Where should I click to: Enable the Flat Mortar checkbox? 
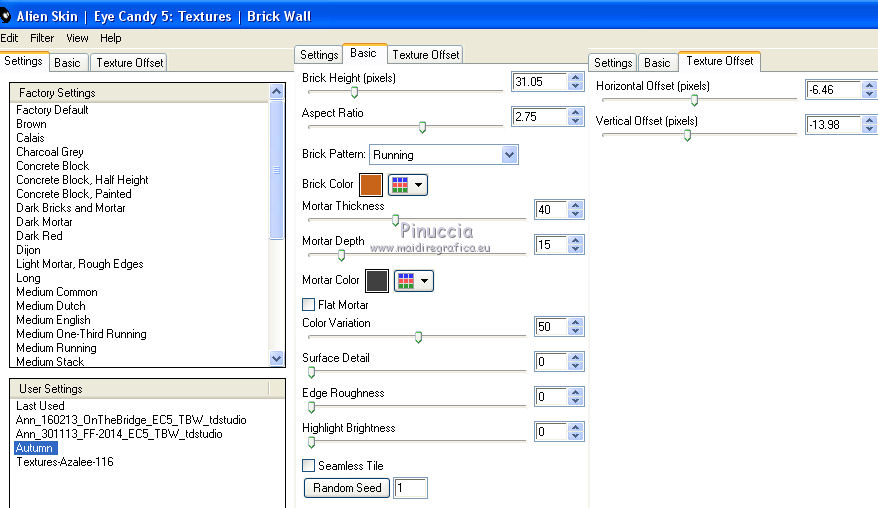[309, 305]
